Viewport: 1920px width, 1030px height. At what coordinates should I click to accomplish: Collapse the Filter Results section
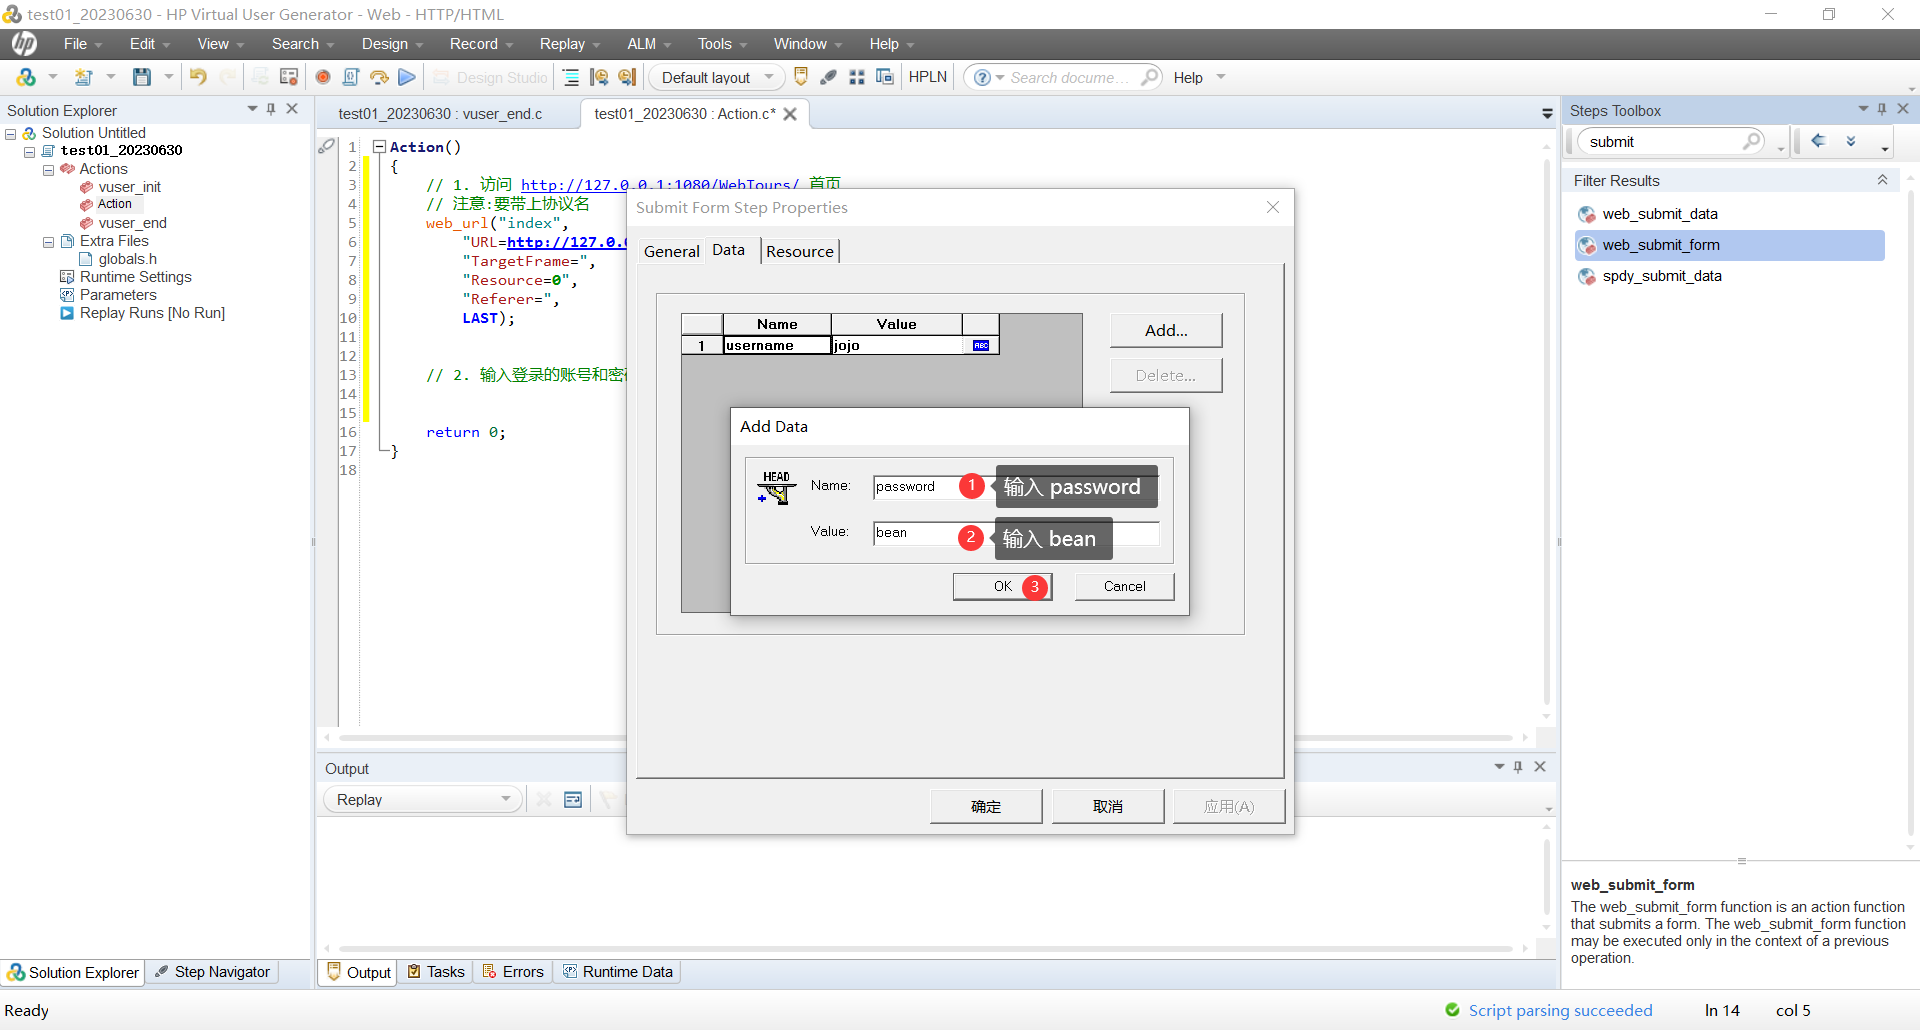click(x=1882, y=180)
